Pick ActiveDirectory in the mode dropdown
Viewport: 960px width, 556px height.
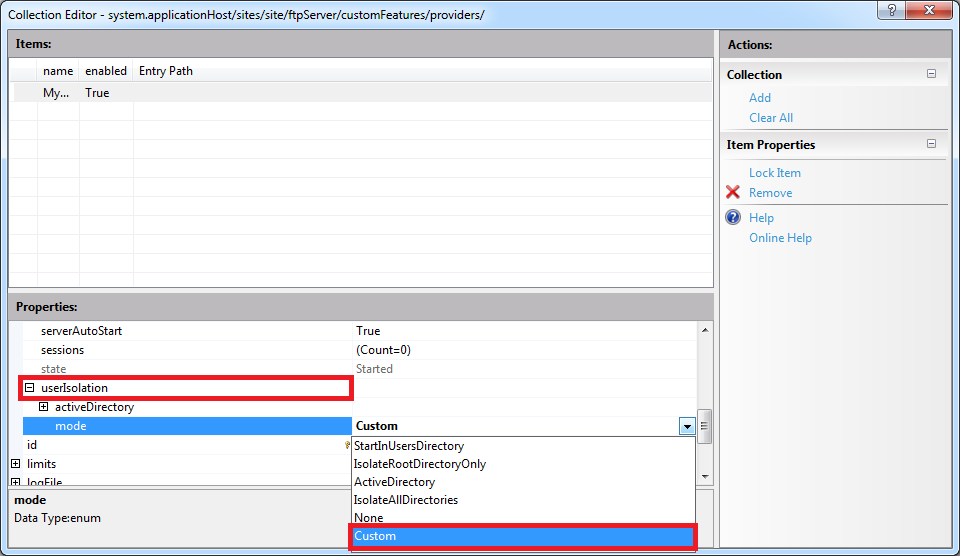tap(395, 482)
